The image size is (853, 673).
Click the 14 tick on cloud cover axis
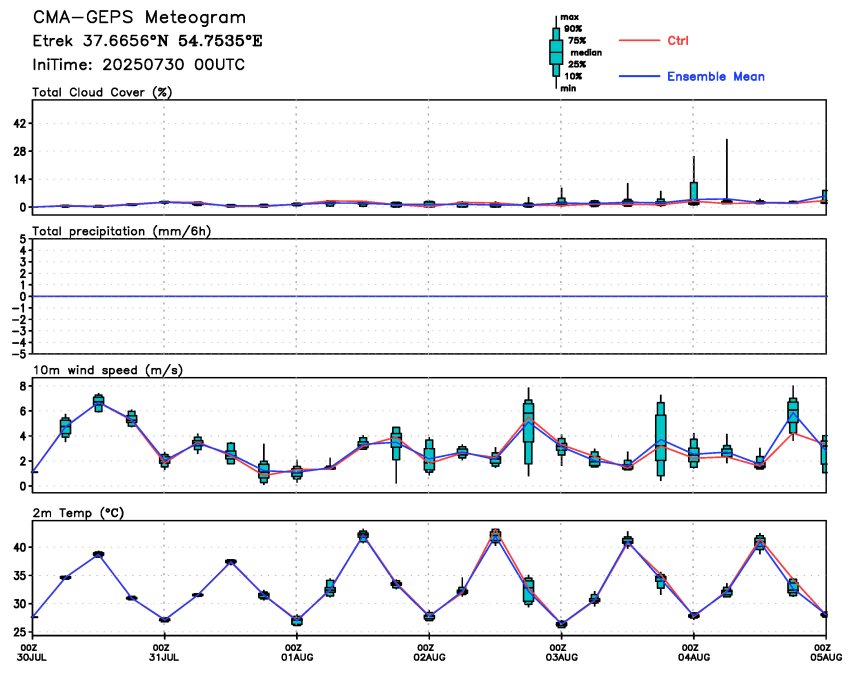point(20,179)
